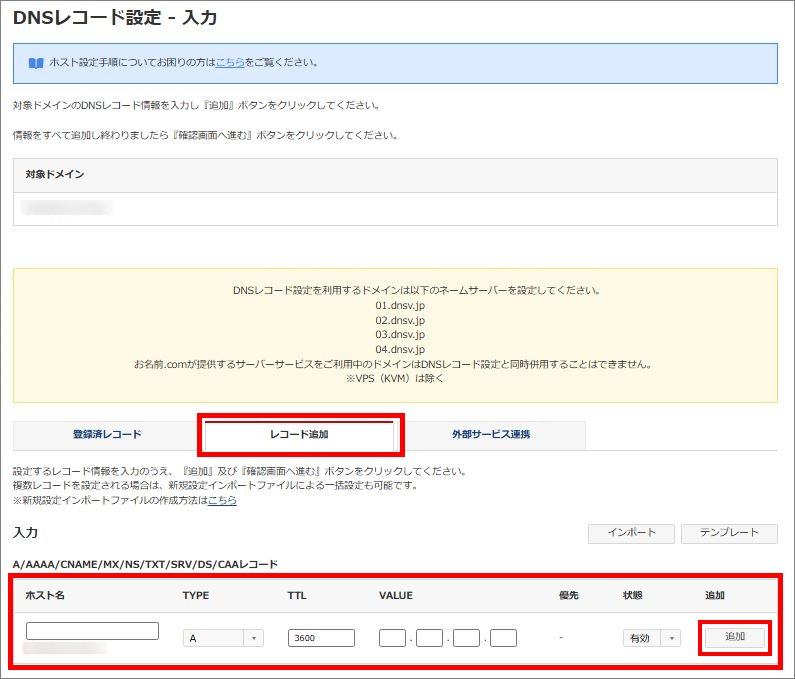The image size is (795, 679).
Task: Open the 状態 combo box showing 有効
Action: 652,638
